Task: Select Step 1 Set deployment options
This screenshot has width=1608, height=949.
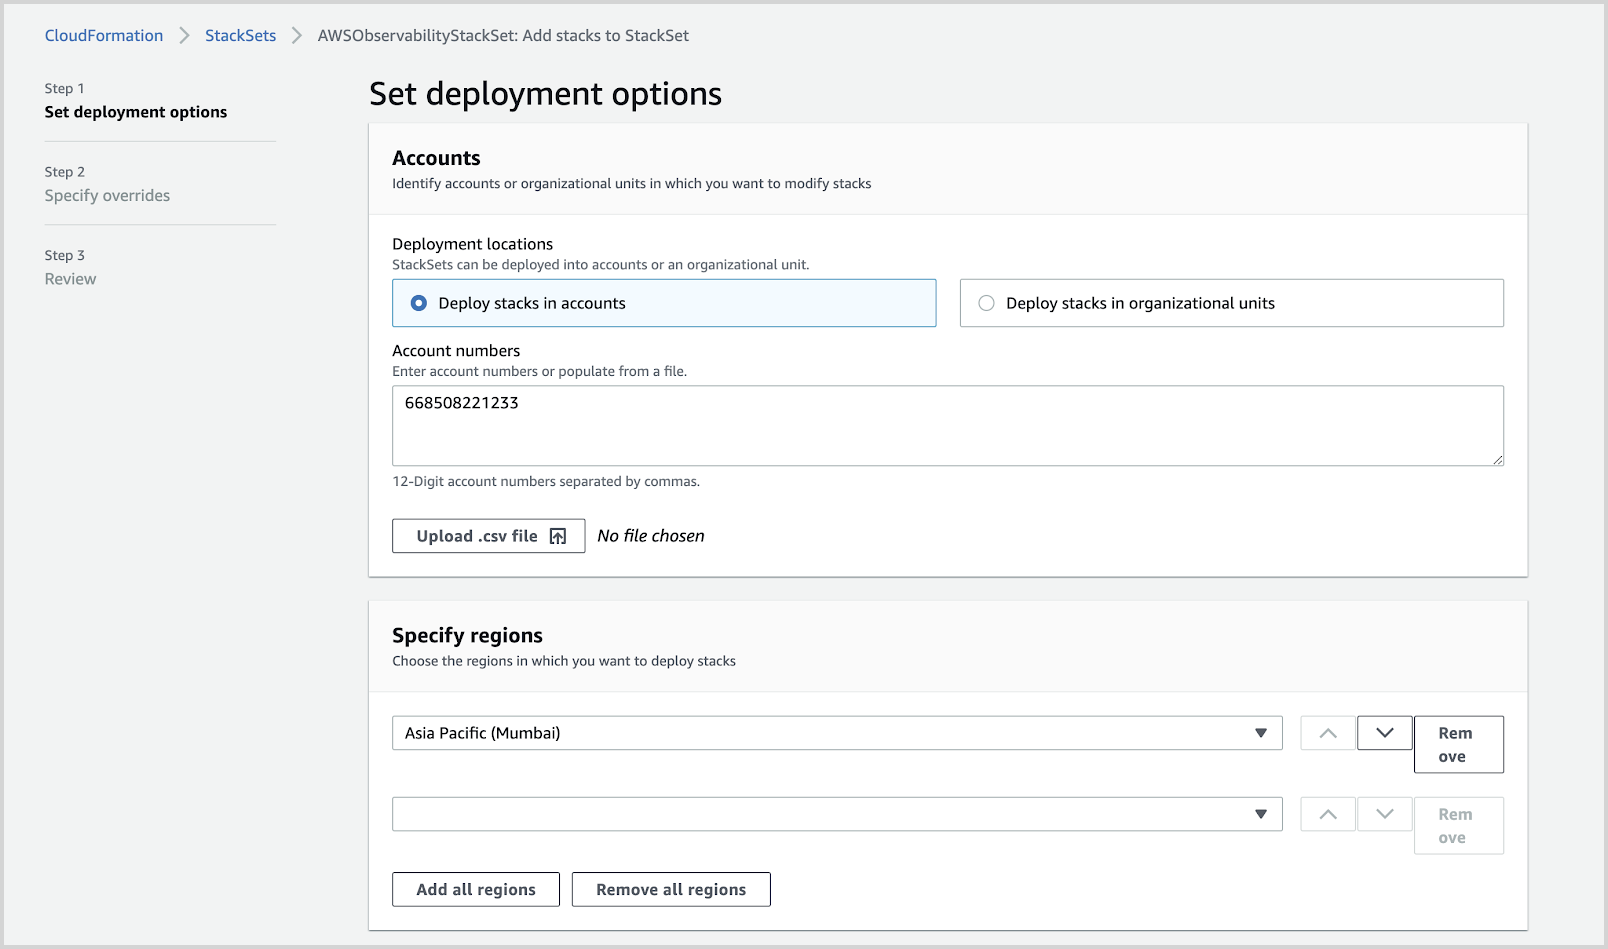Action: click(135, 111)
